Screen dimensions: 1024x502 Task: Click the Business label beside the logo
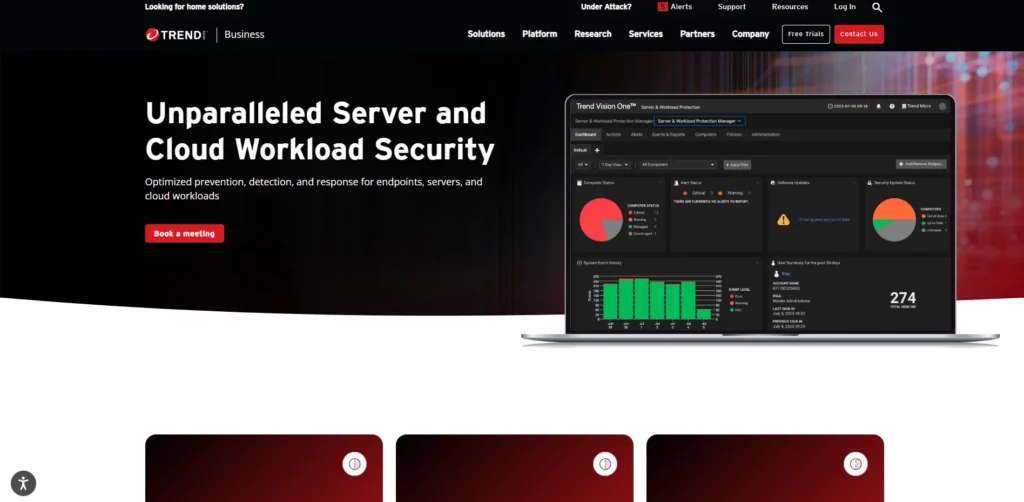pyautogui.click(x=244, y=35)
